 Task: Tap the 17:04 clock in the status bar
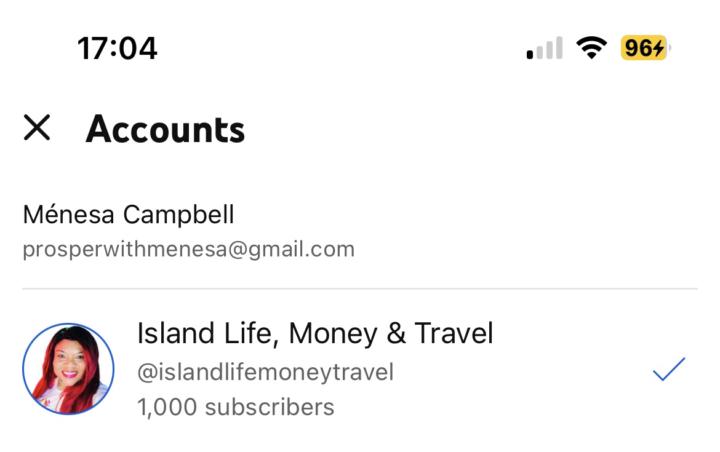pyautogui.click(x=117, y=48)
